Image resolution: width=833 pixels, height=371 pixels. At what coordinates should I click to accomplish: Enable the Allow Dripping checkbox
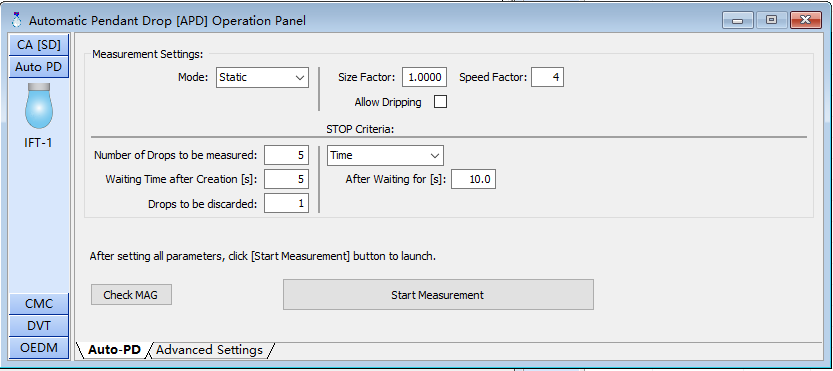pos(440,102)
